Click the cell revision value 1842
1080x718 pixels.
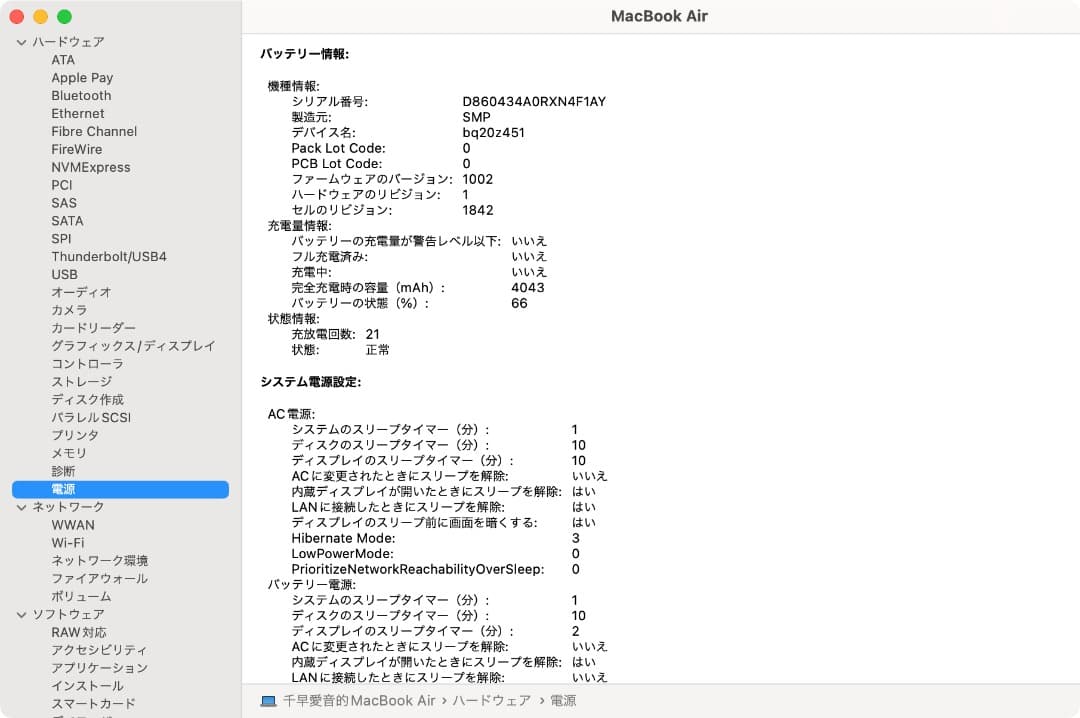(477, 210)
